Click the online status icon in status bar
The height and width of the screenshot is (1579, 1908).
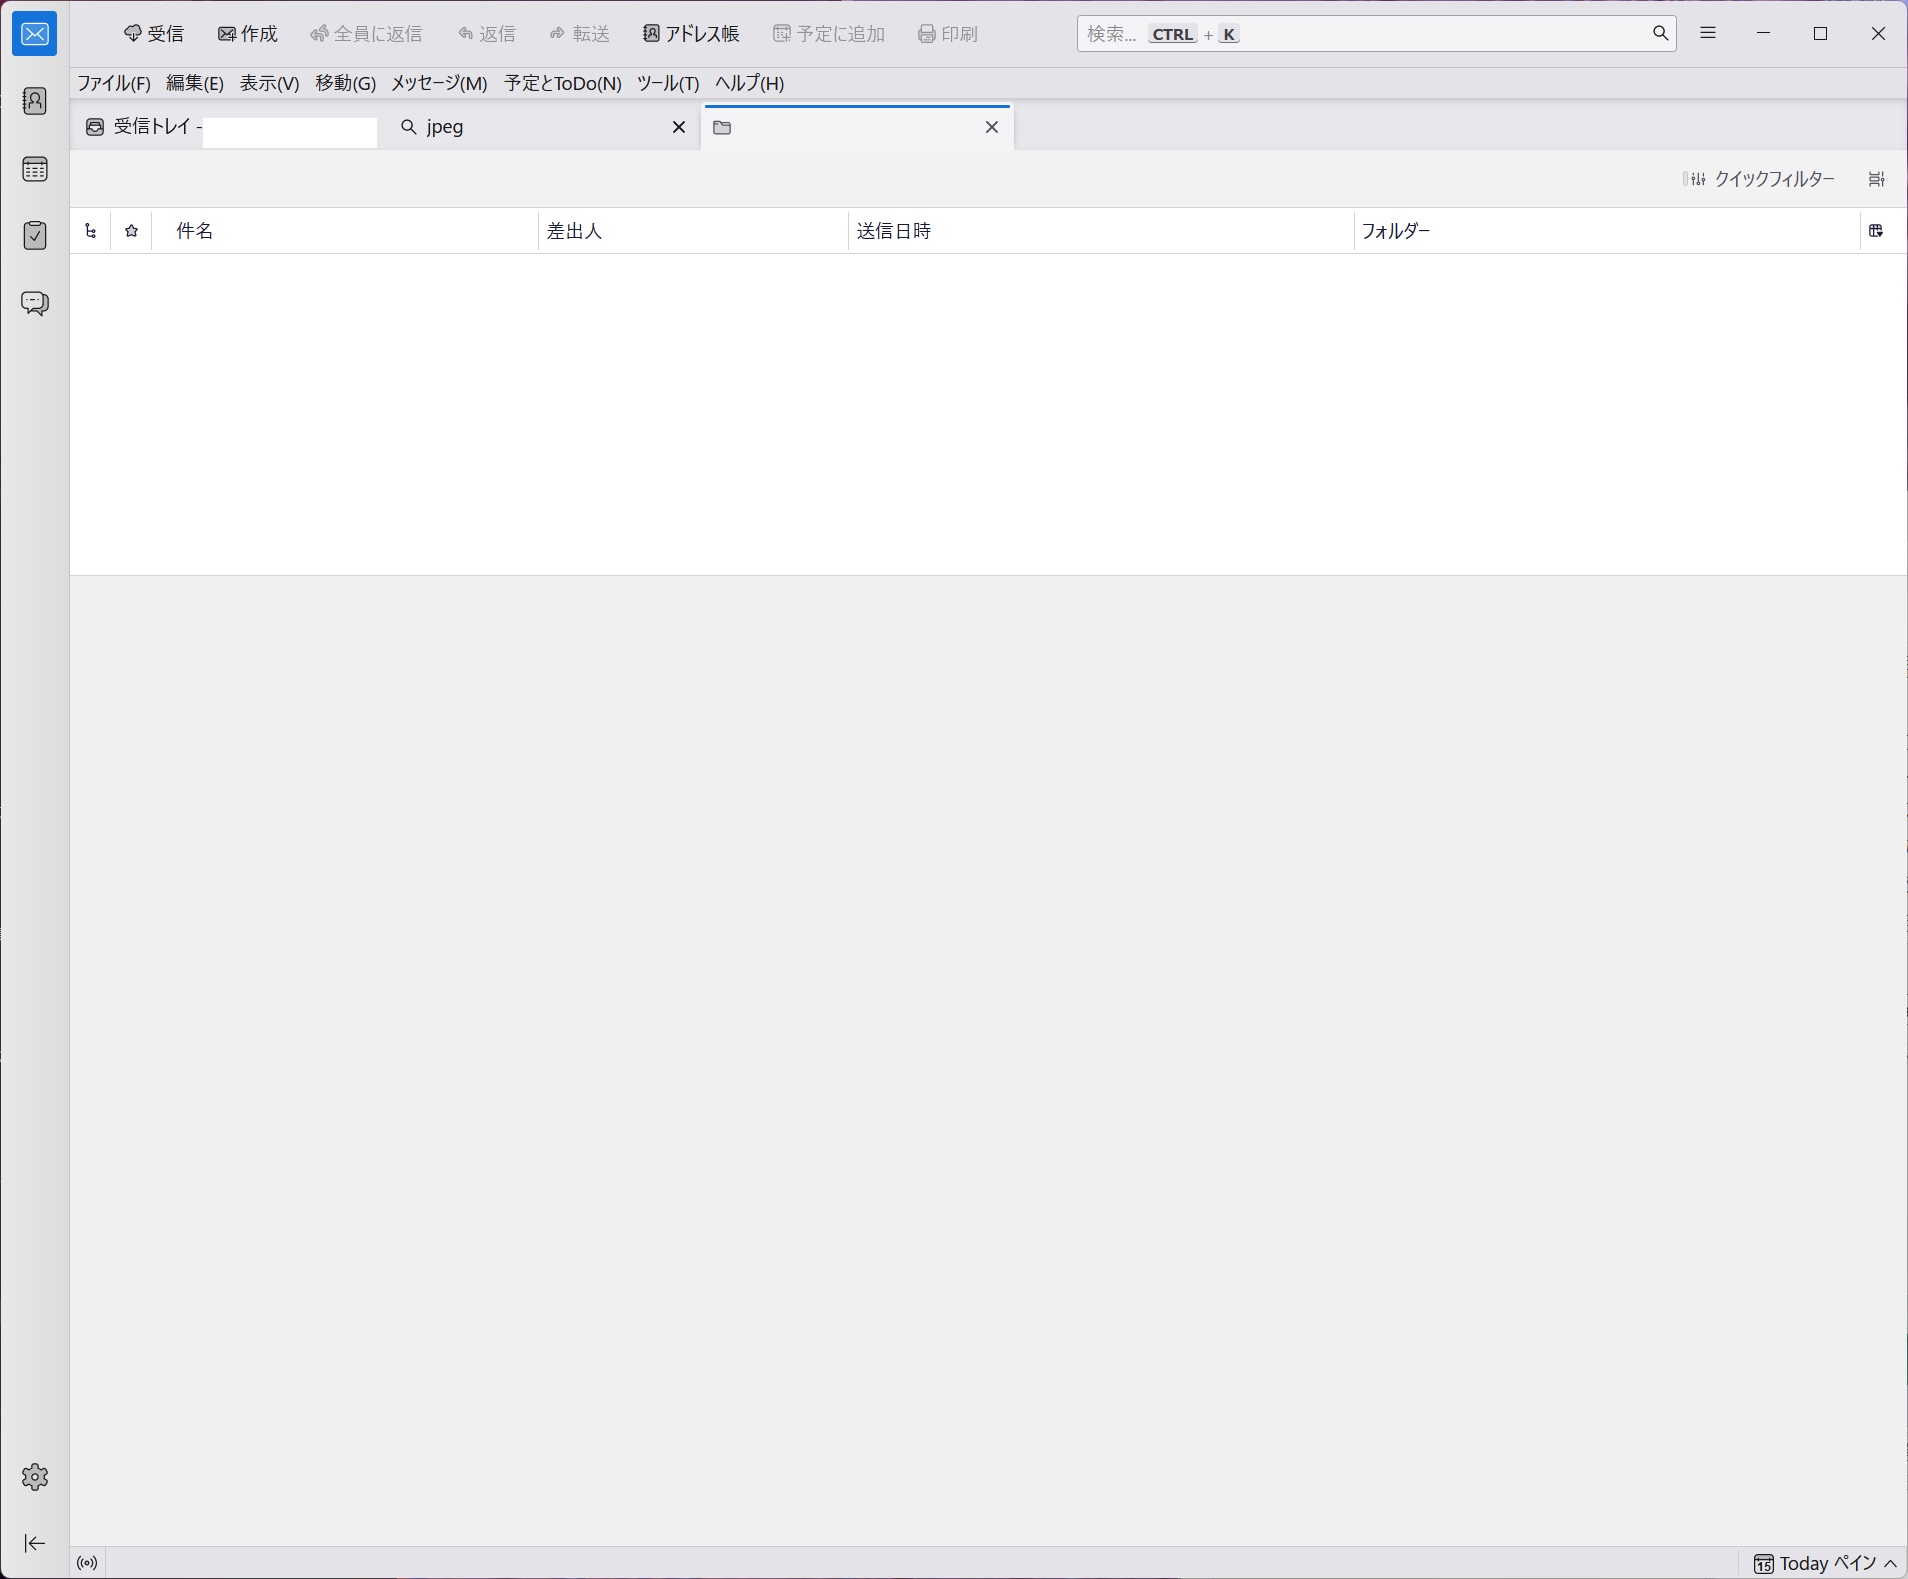click(x=87, y=1562)
